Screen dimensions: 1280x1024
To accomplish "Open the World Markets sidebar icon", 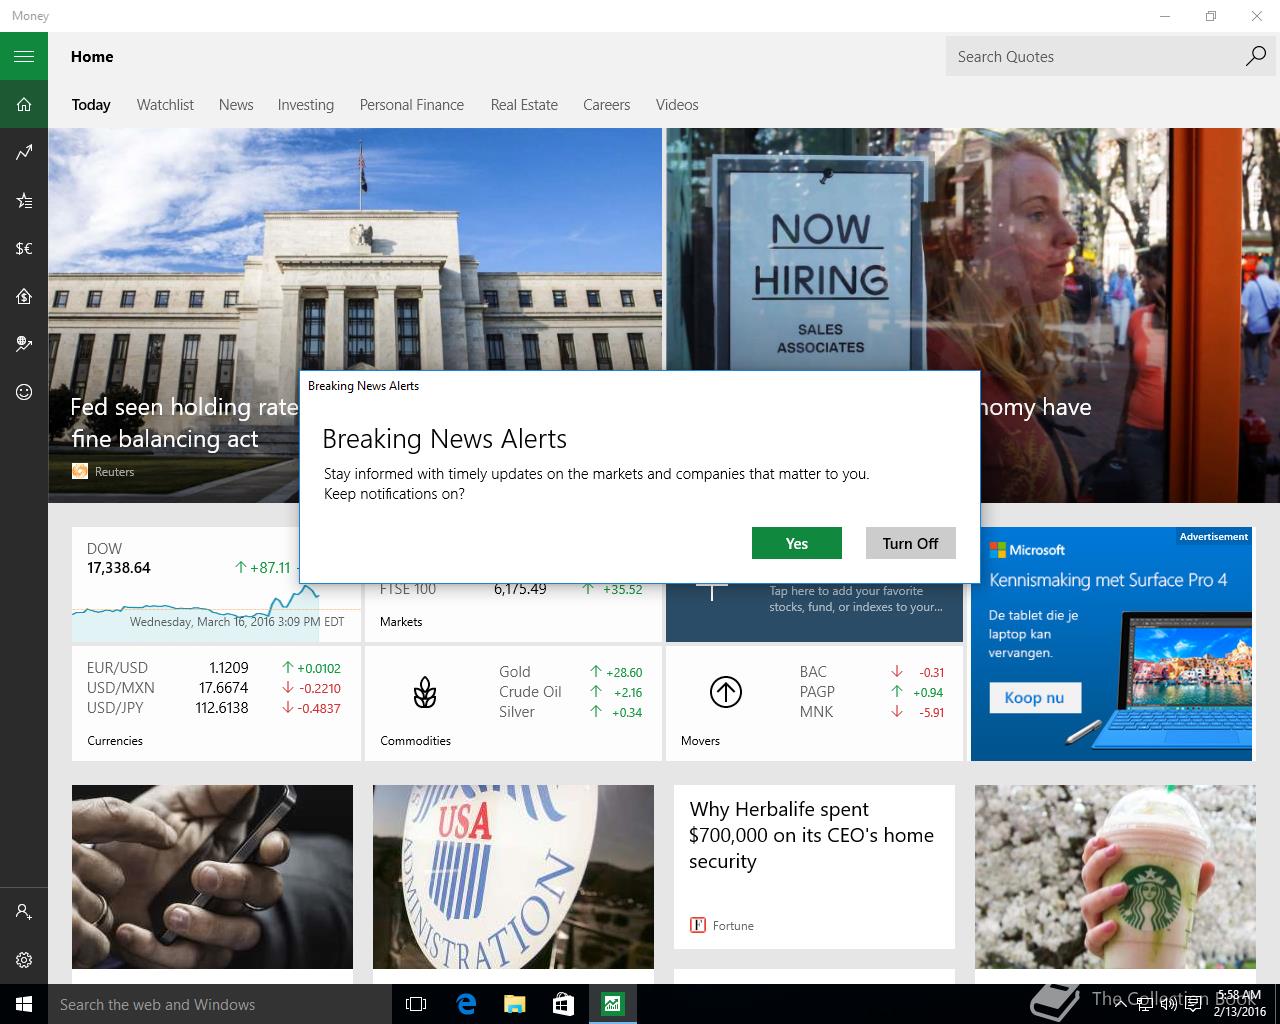I will point(24,344).
